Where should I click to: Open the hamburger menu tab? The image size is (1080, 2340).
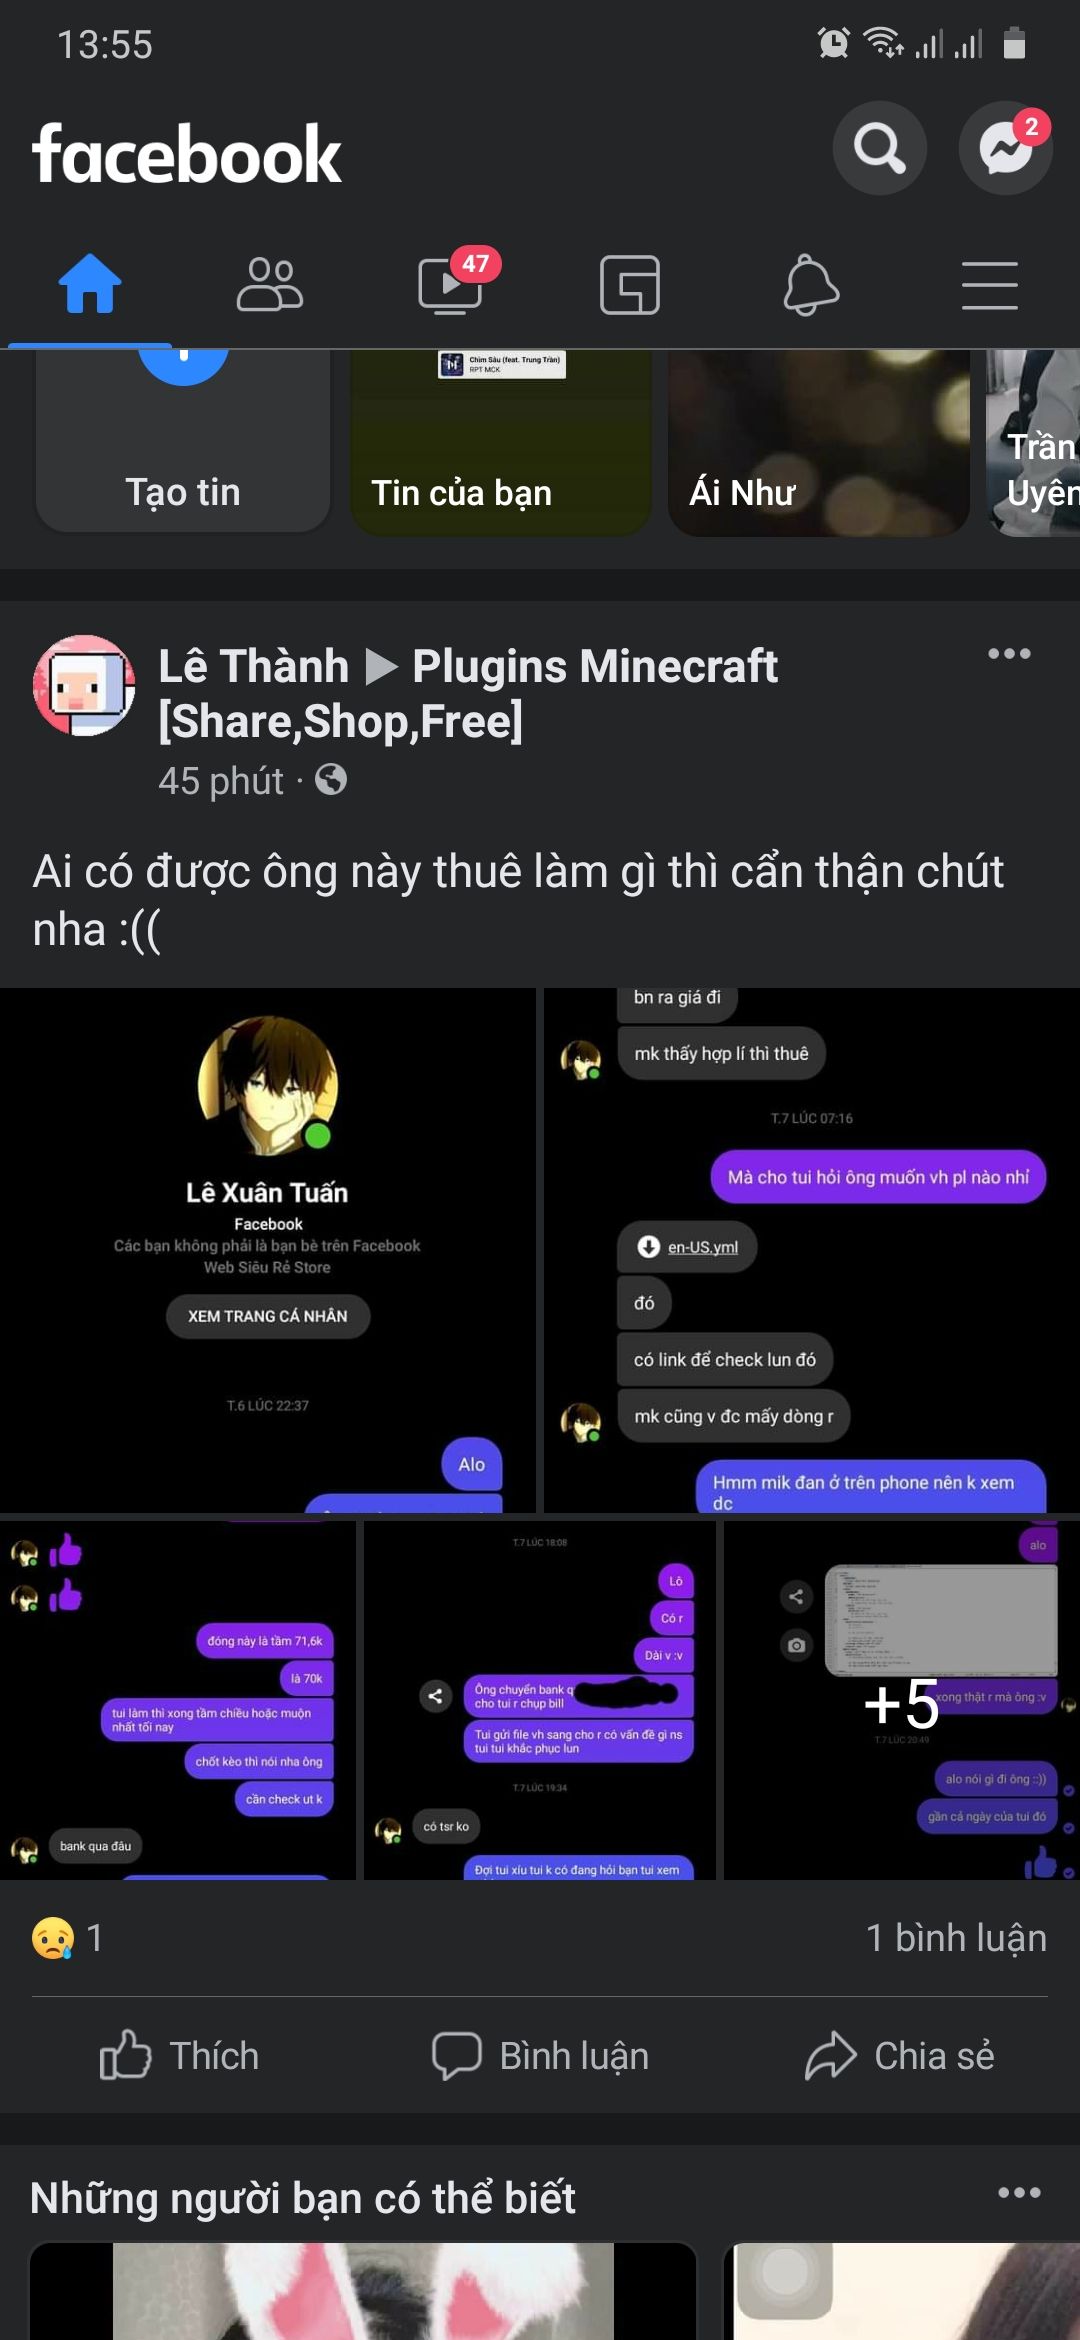click(x=990, y=285)
